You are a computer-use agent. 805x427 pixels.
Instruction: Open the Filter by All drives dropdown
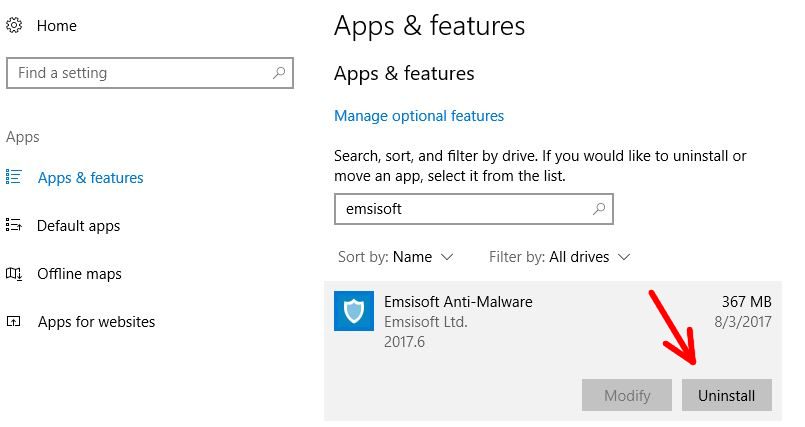click(x=559, y=257)
